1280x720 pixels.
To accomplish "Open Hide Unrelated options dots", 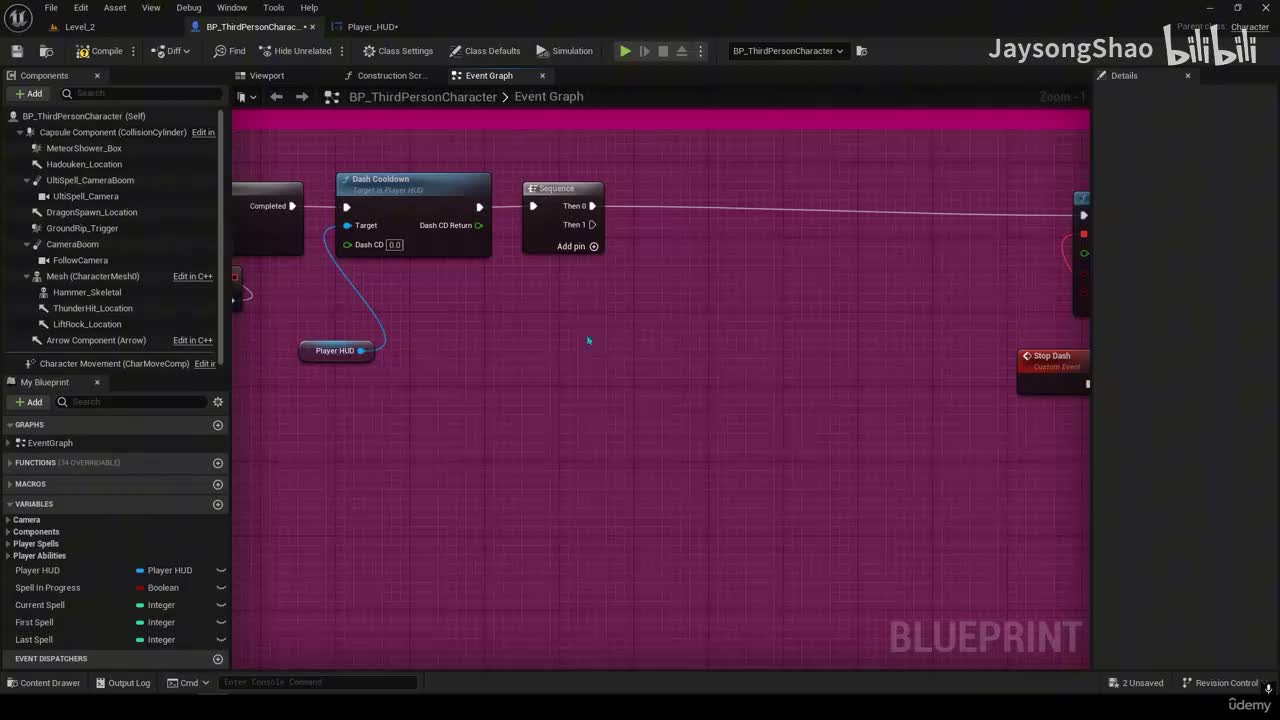I will coord(342,51).
